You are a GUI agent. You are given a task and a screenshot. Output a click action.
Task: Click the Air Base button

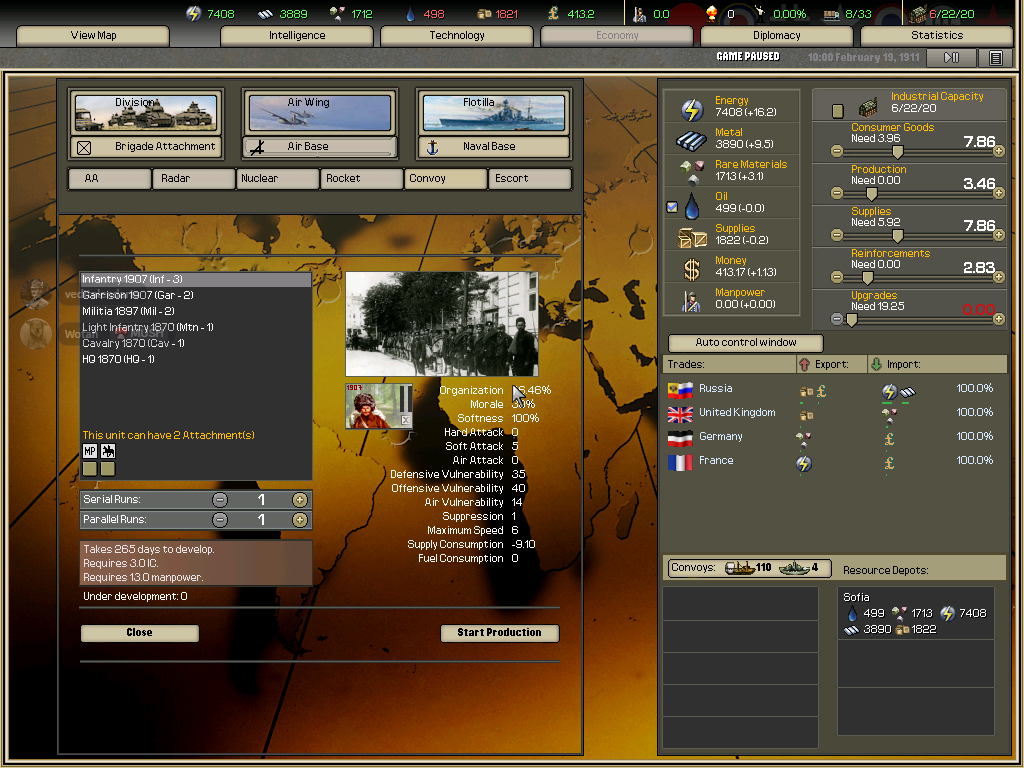coord(320,147)
